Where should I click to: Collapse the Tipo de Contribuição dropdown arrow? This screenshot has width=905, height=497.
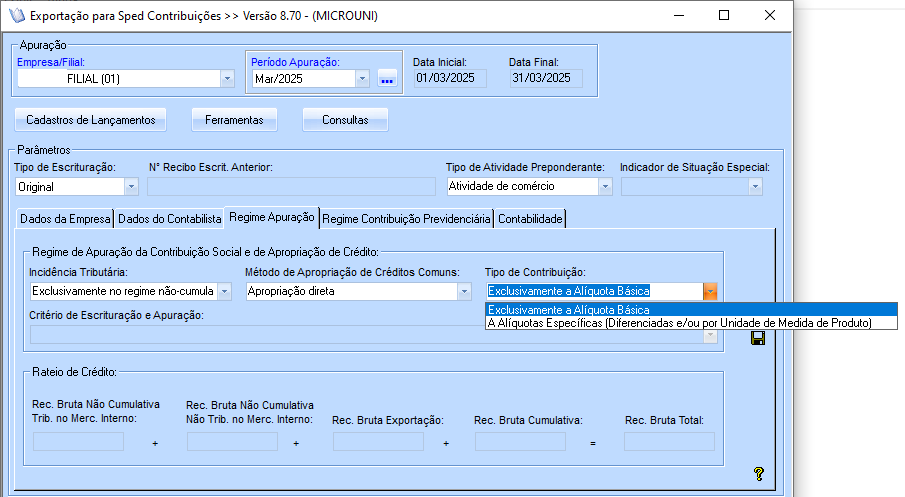(x=710, y=292)
